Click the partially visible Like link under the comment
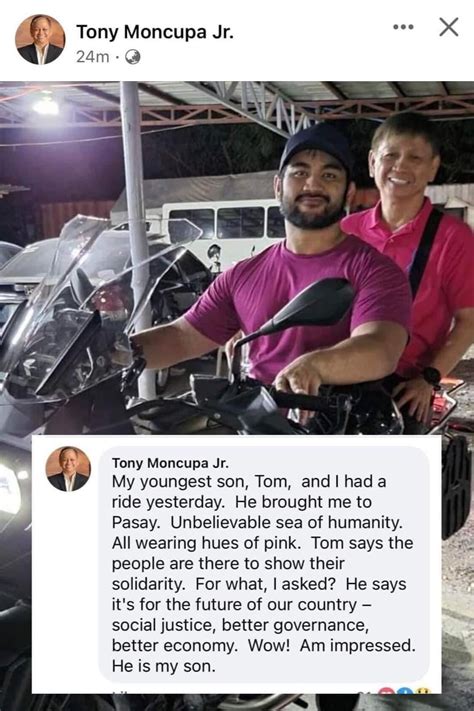The width and height of the screenshot is (474, 711). tap(119, 692)
